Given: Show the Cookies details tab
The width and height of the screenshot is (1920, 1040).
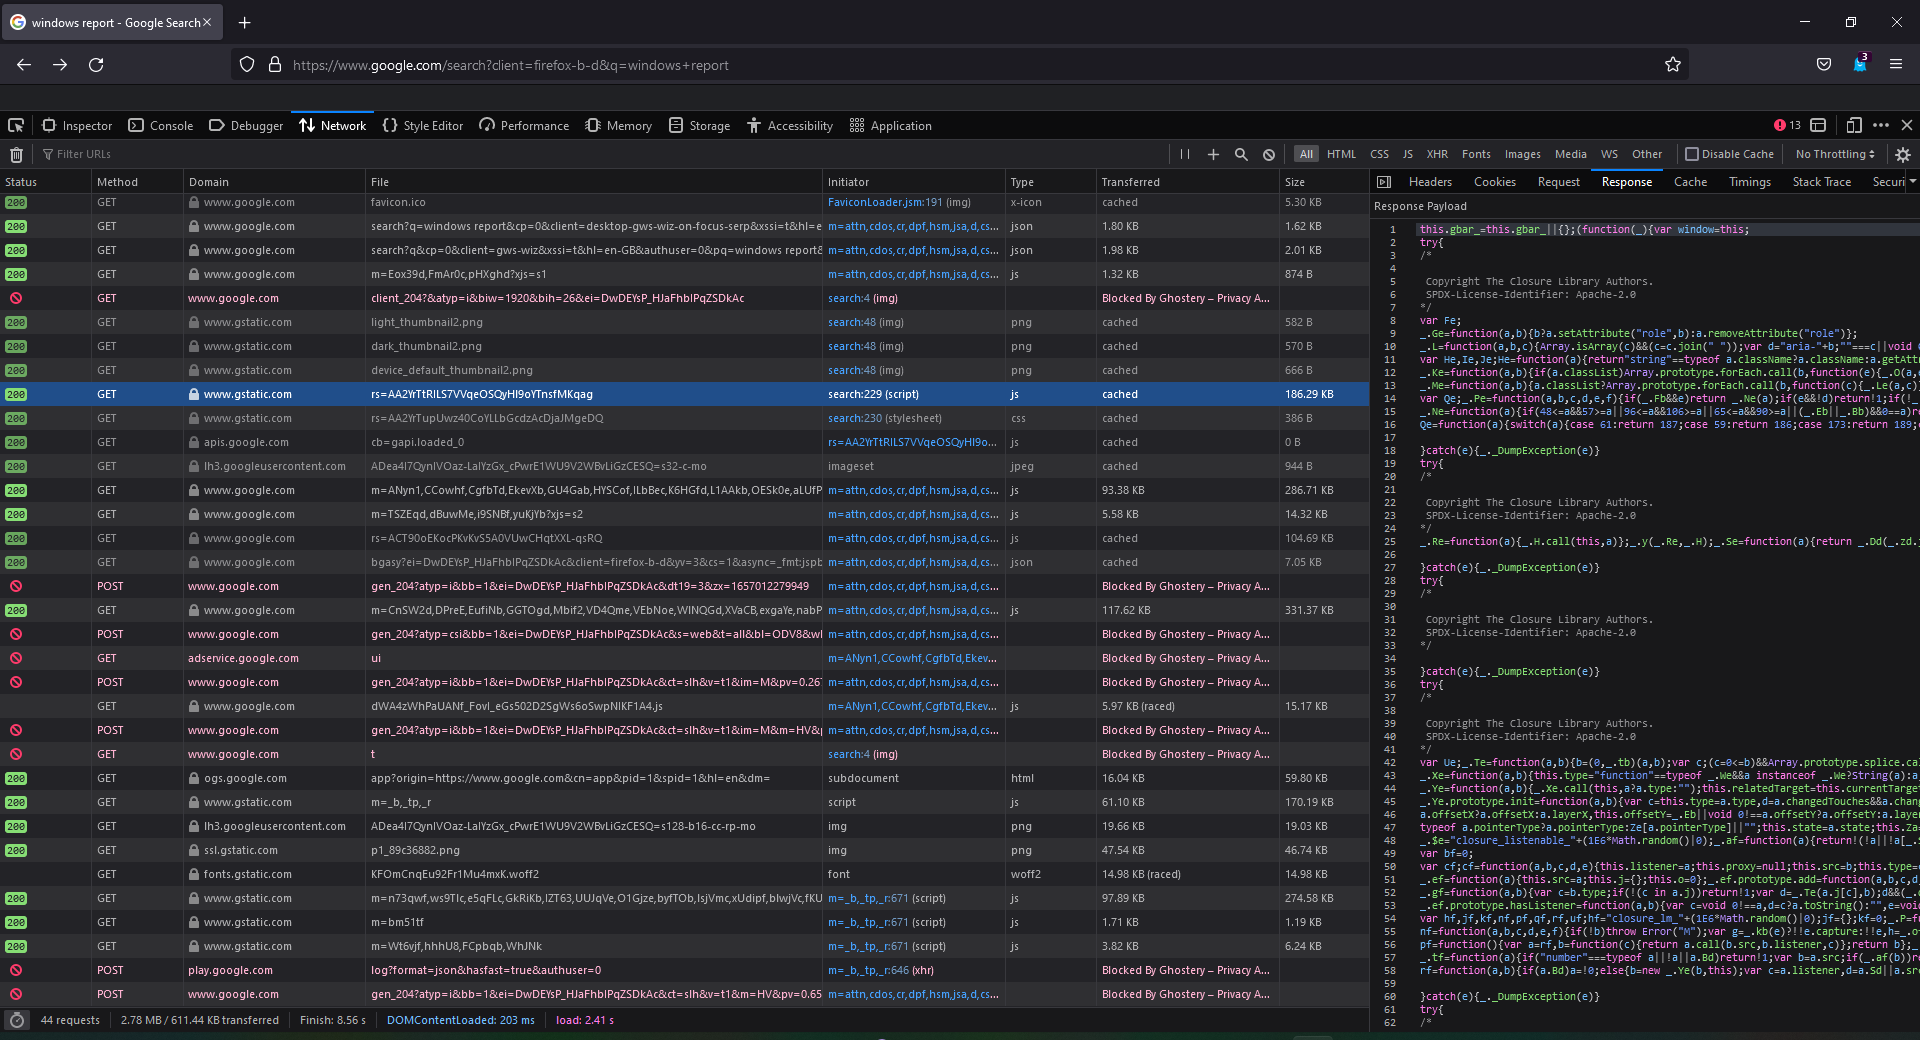Looking at the screenshot, I should click(1494, 182).
